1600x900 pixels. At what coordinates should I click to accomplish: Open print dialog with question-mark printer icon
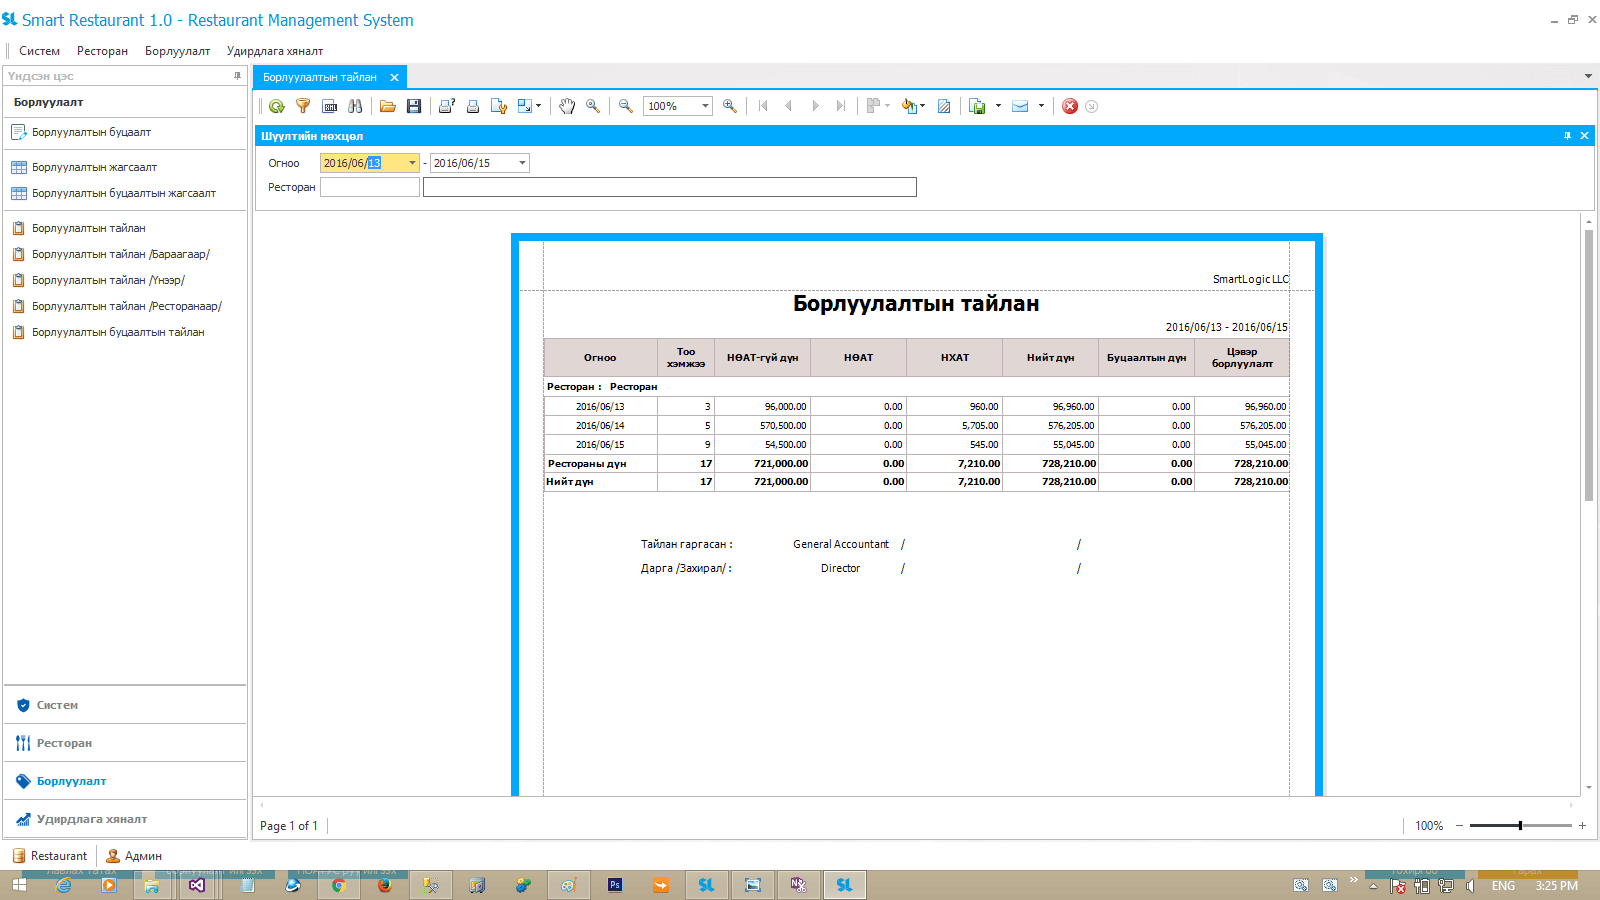447,106
